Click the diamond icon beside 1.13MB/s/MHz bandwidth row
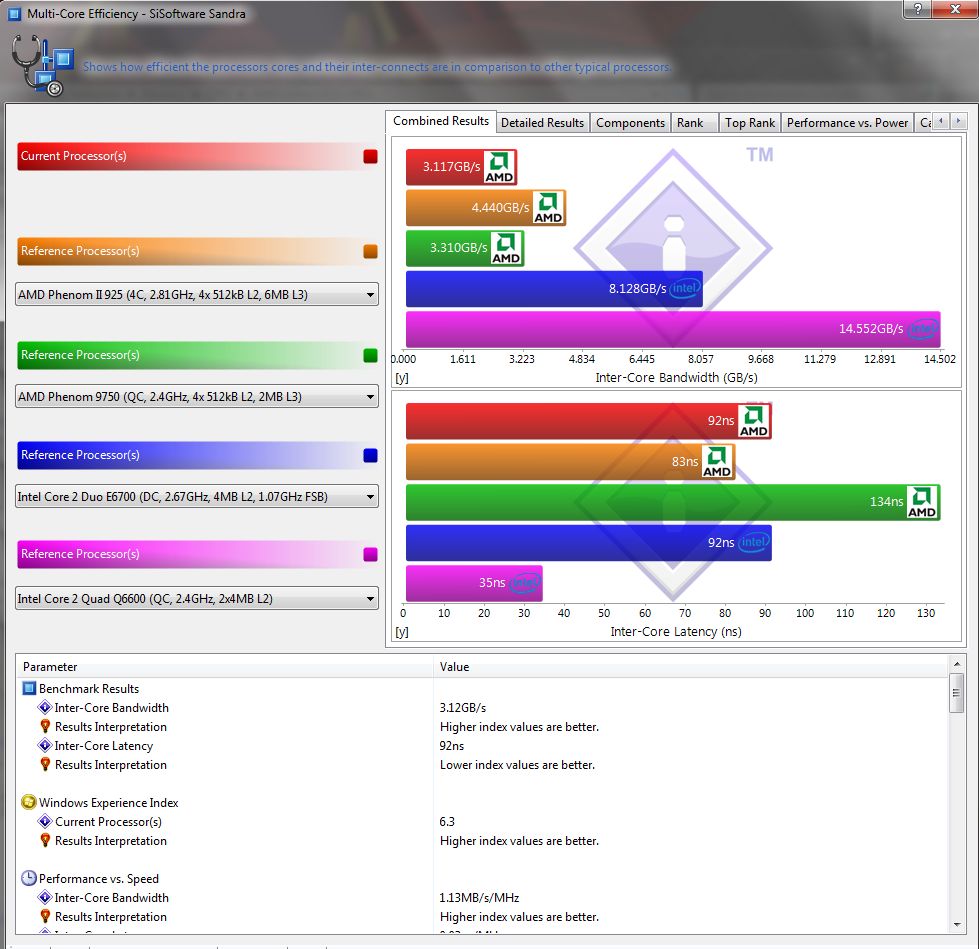979x949 pixels. pos(44,897)
